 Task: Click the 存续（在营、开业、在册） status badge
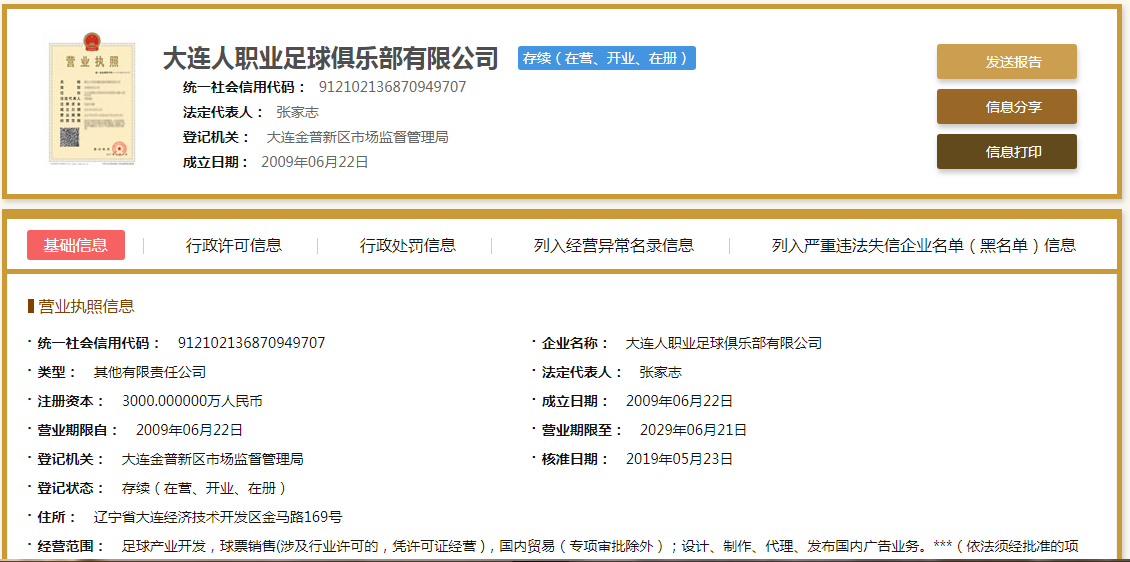click(x=606, y=58)
